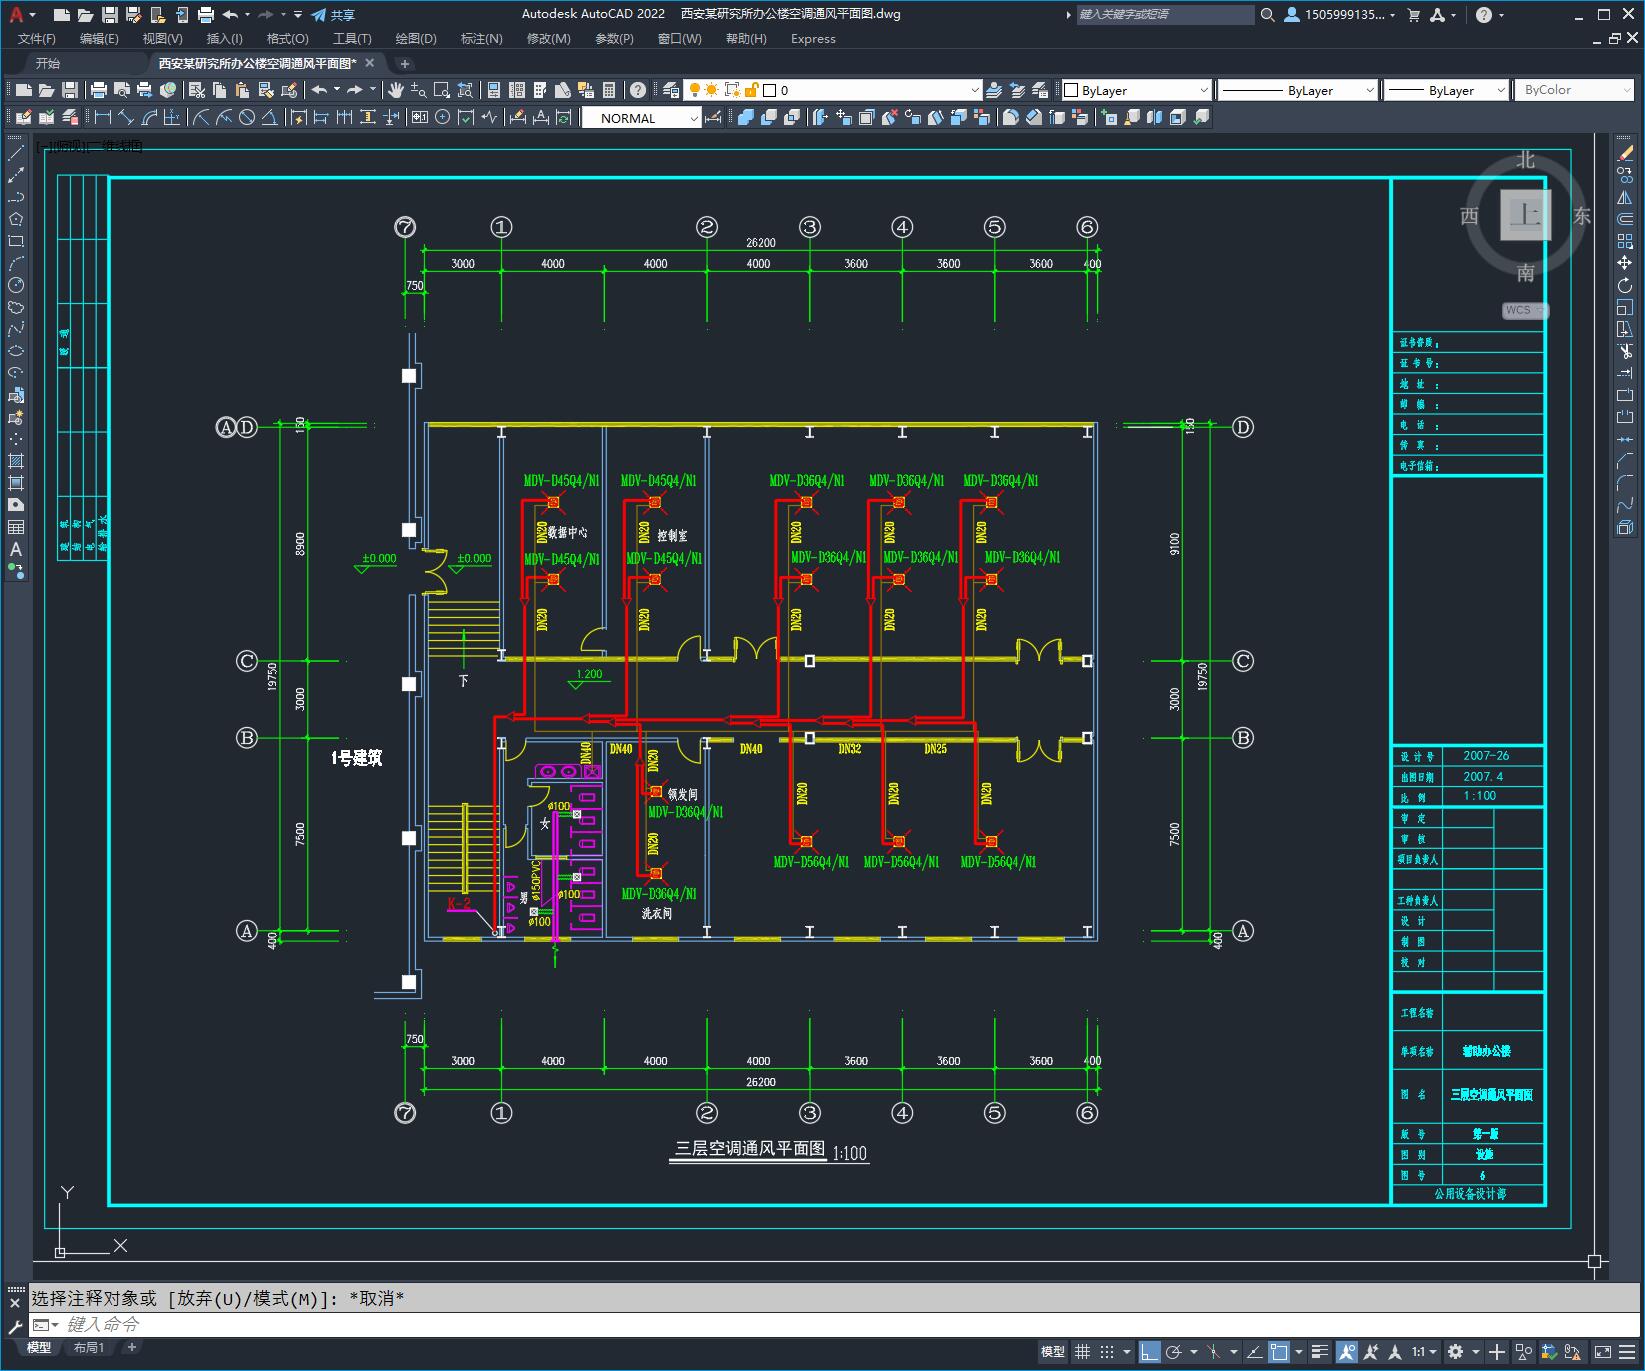The width and height of the screenshot is (1645, 1371).
Task: Switch to the 布局1 layout tab
Action: tap(89, 1347)
